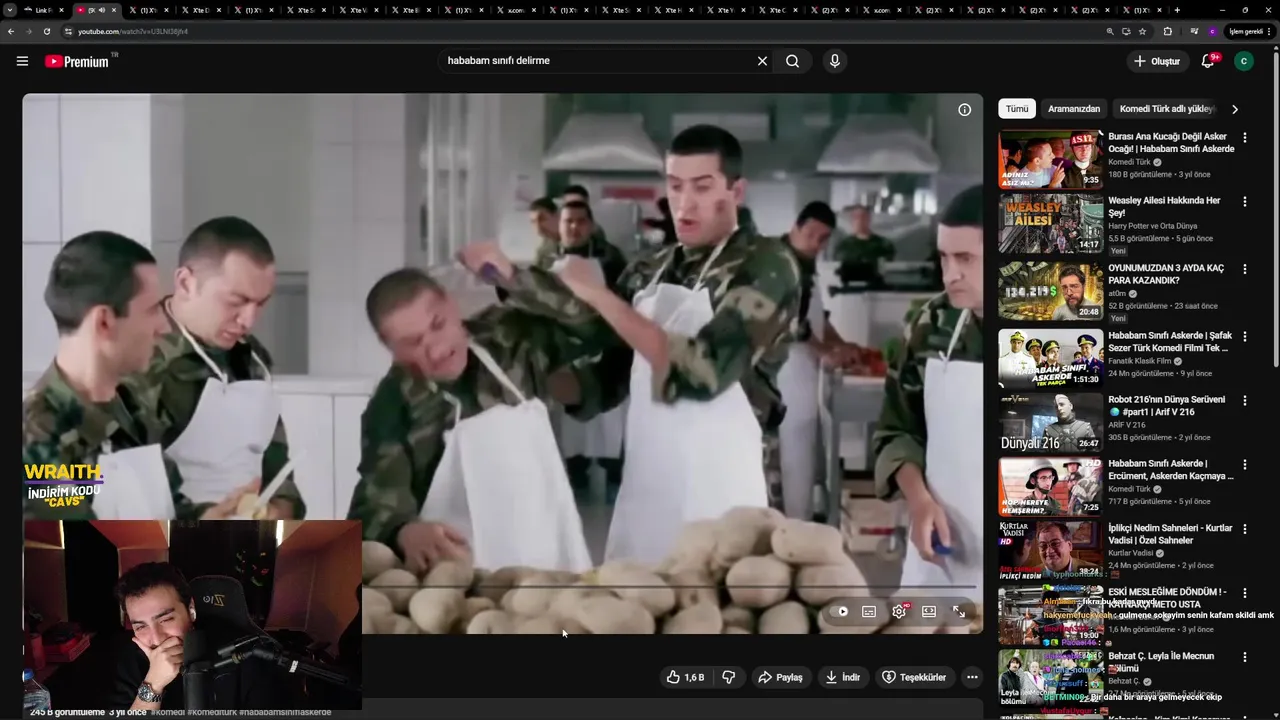Toggle subtitles in the video player
The image size is (1280, 720).
pos(869,612)
